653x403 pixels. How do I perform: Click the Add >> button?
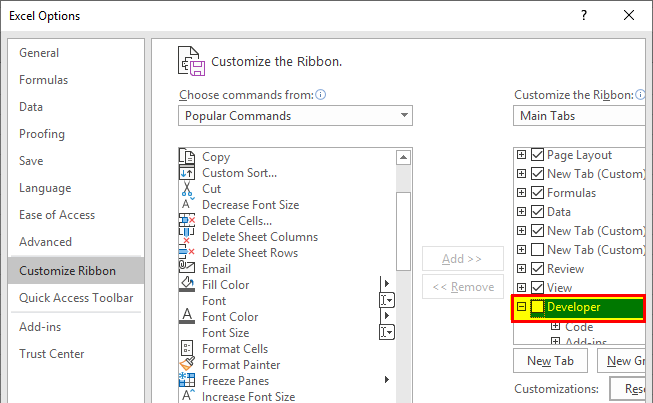pyautogui.click(x=463, y=259)
